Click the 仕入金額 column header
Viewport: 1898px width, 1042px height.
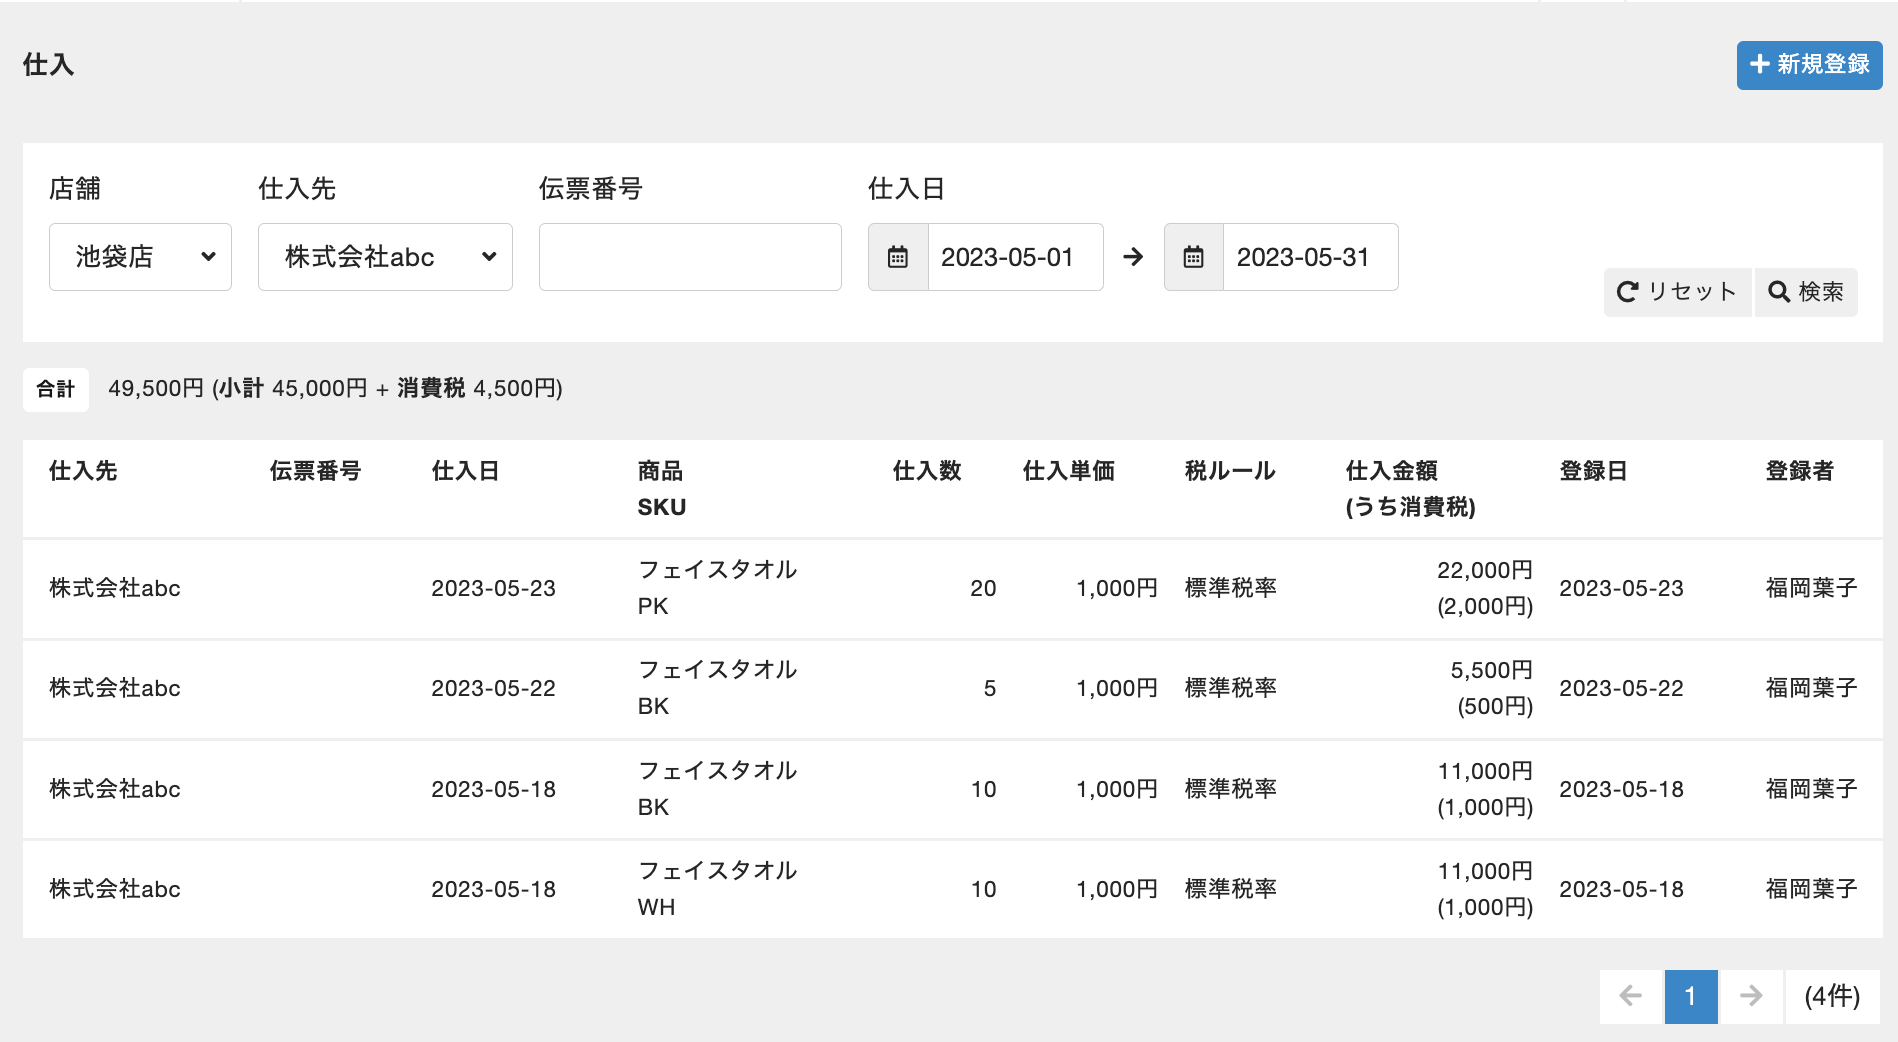pos(1391,471)
